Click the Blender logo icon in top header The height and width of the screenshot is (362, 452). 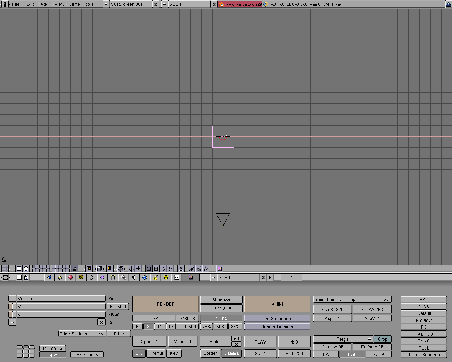coord(221,4)
